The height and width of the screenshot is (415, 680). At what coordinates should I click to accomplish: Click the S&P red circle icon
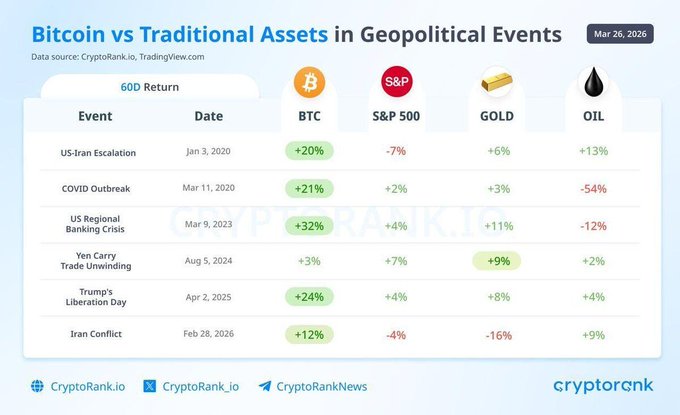pos(397,81)
